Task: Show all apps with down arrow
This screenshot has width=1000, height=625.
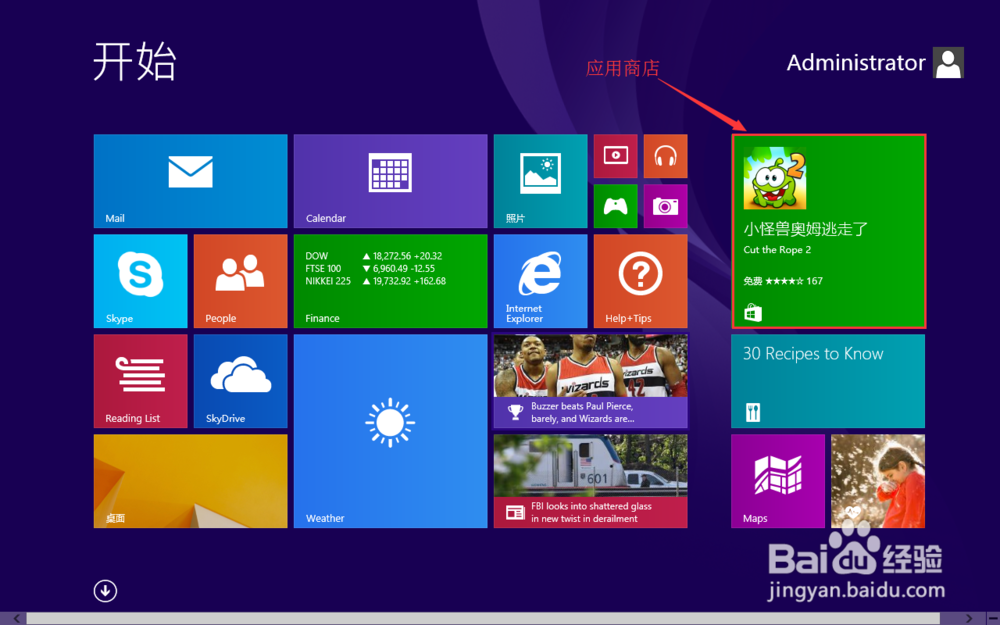Action: (105, 591)
